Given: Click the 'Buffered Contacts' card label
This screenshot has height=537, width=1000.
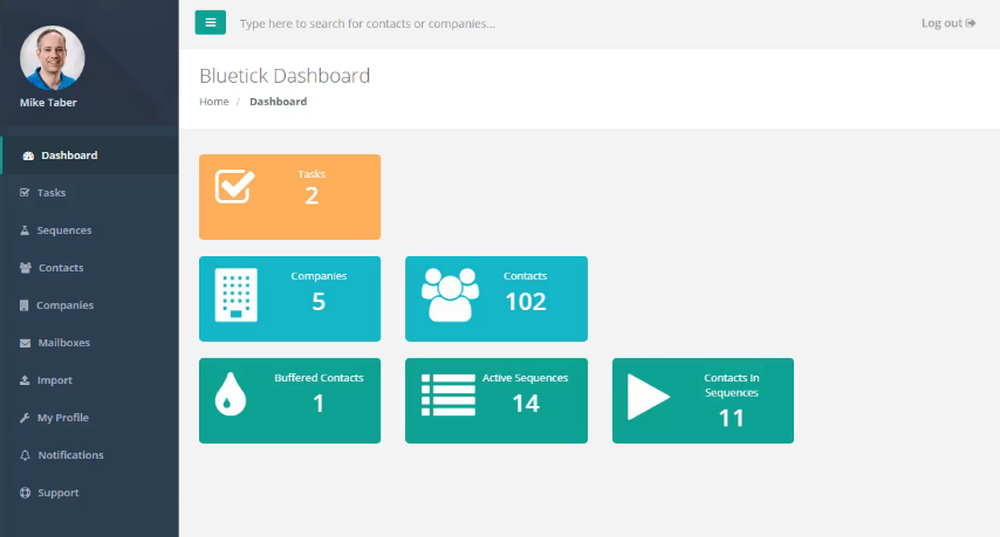Looking at the screenshot, I should coord(319,378).
